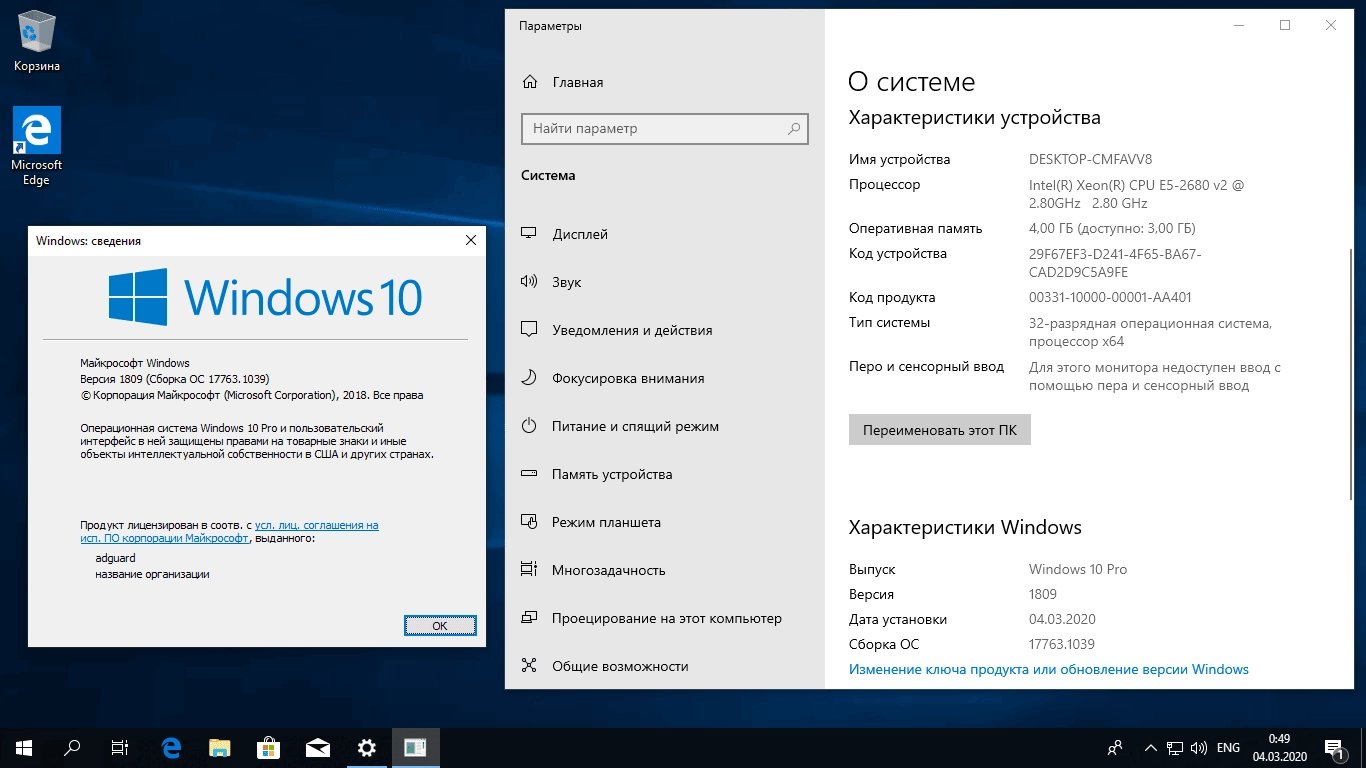The height and width of the screenshot is (768, 1366).
Task: Go to Уведомления и действия
Action: (x=665, y=330)
